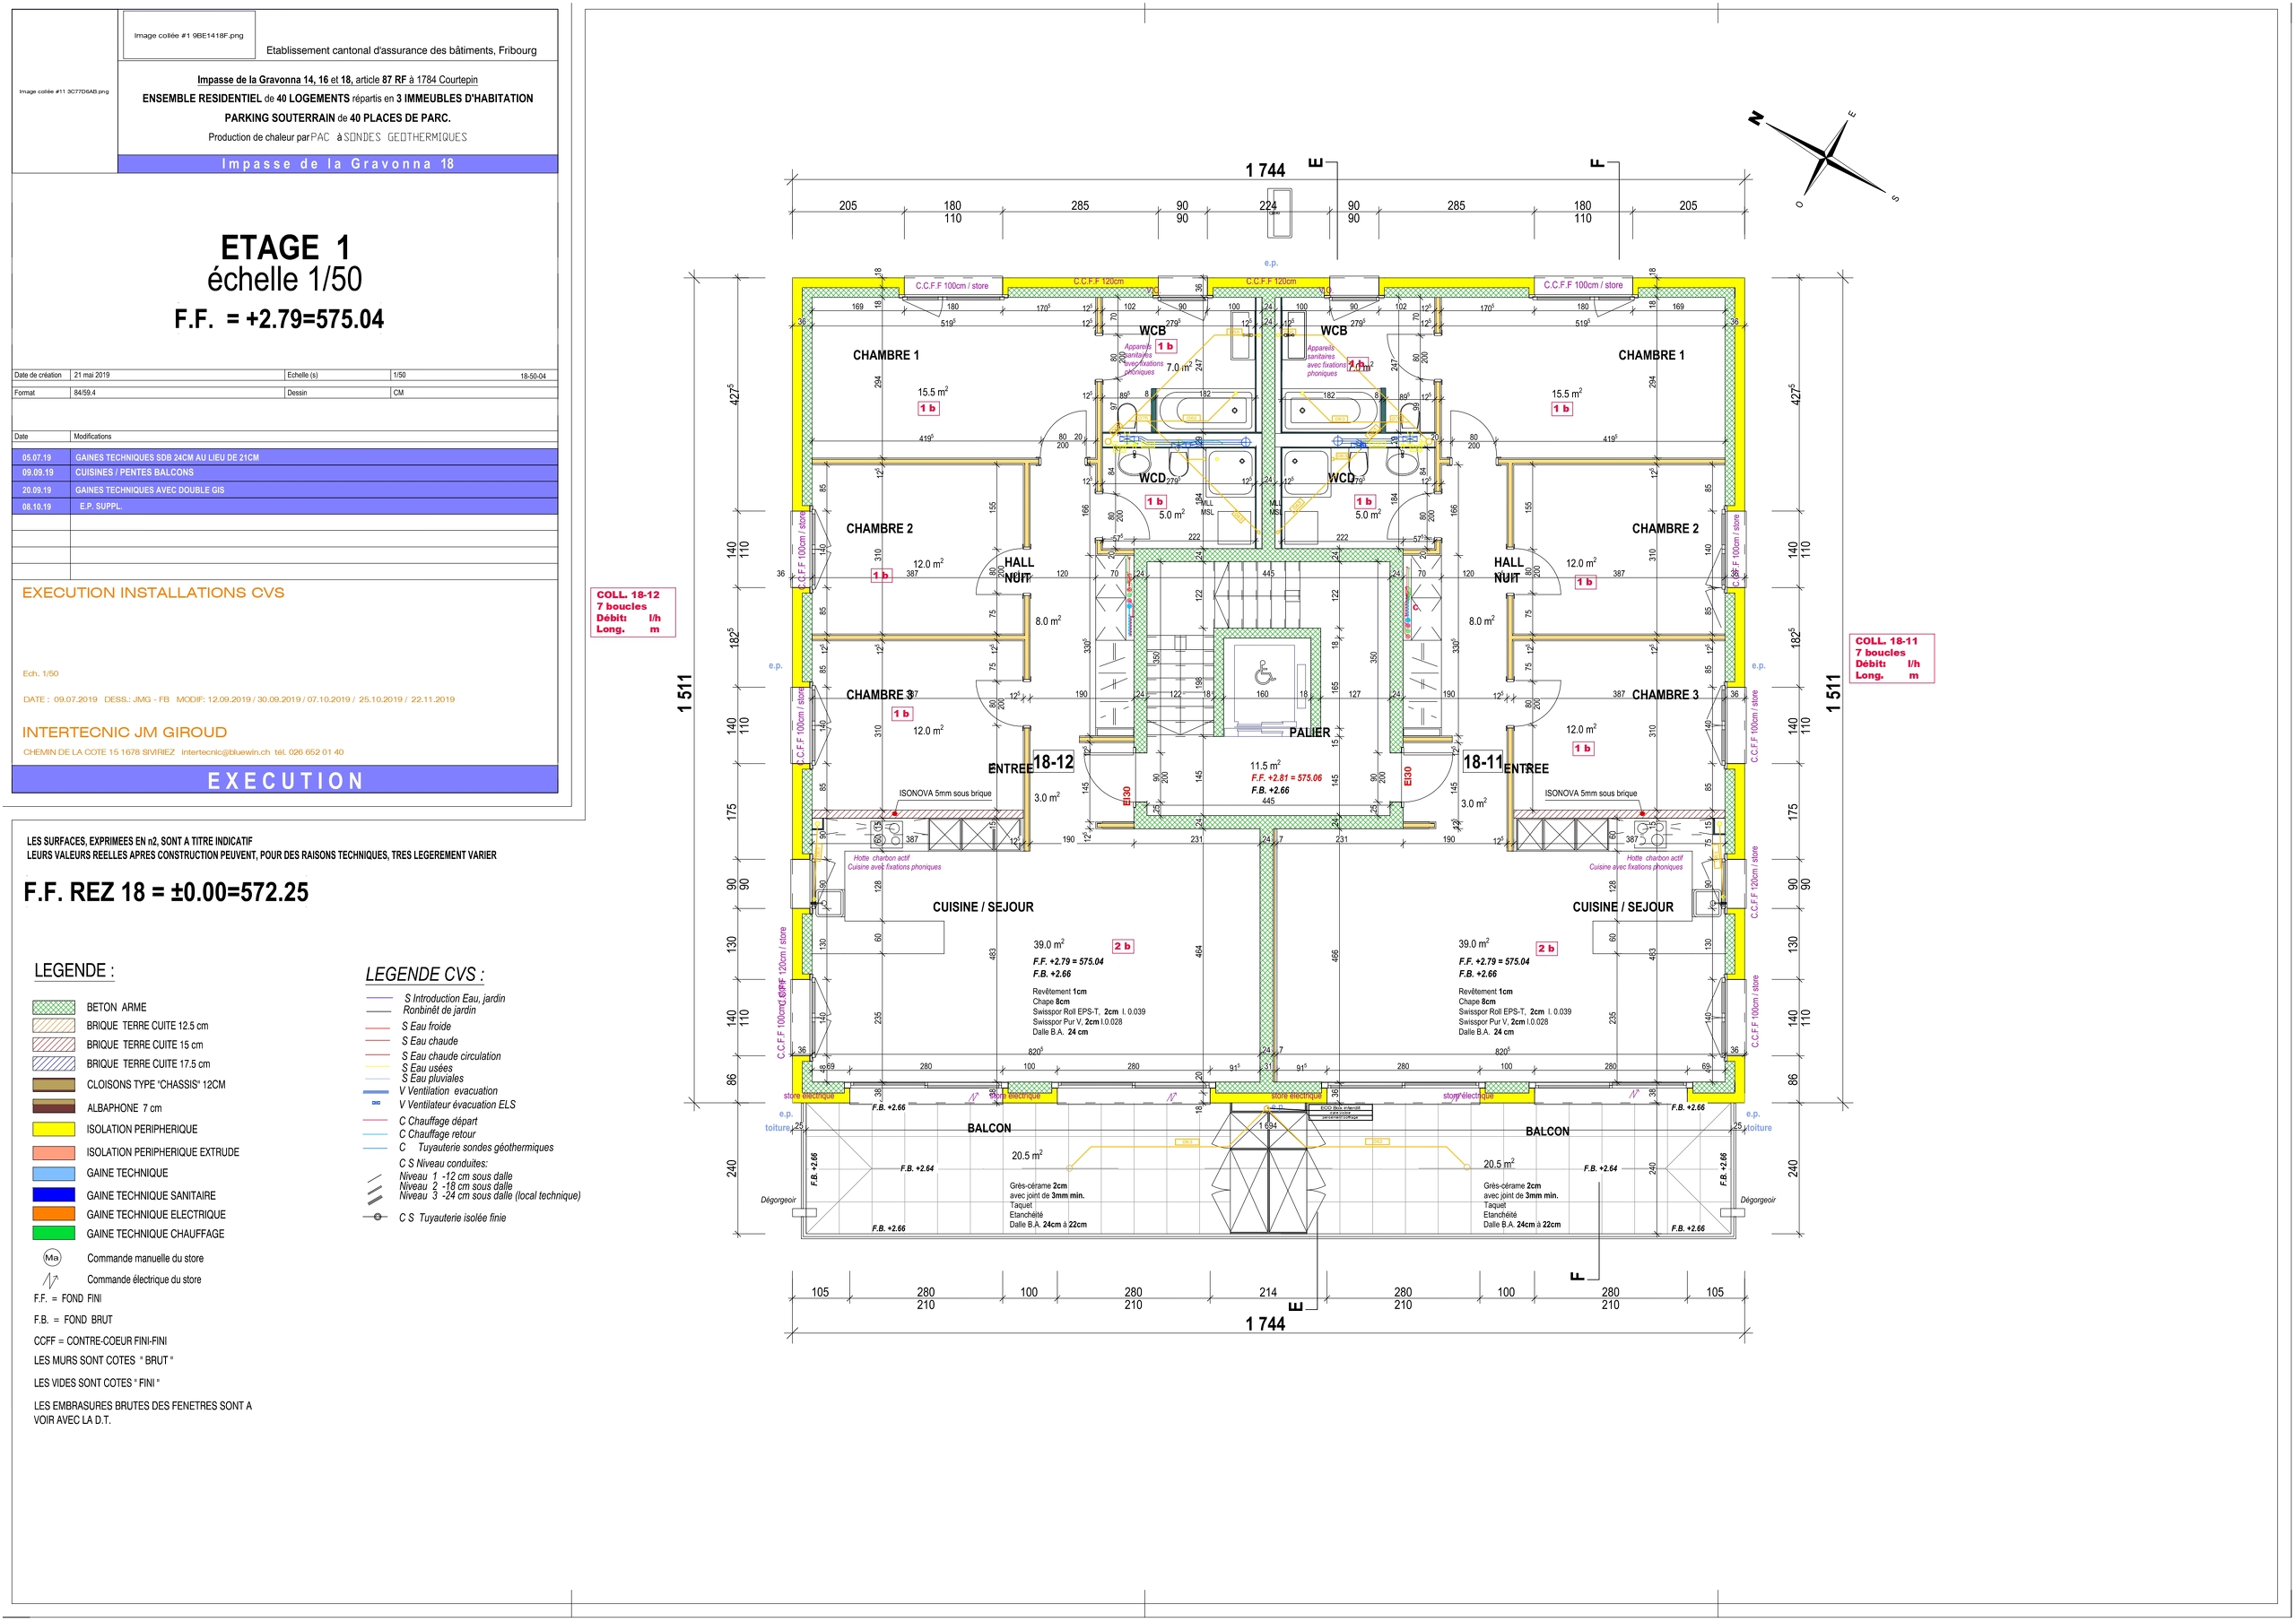Click the GAINE TECHNIQUE SANITAIRE blue swatch
The width and height of the screenshot is (2296, 1622).
point(53,1195)
